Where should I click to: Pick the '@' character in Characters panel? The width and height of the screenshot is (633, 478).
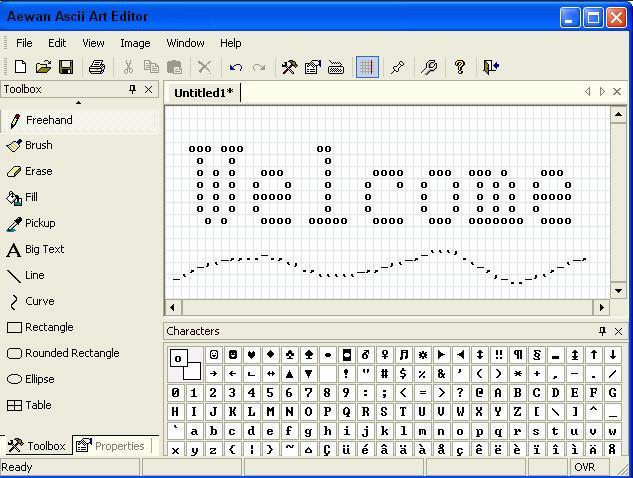479,393
